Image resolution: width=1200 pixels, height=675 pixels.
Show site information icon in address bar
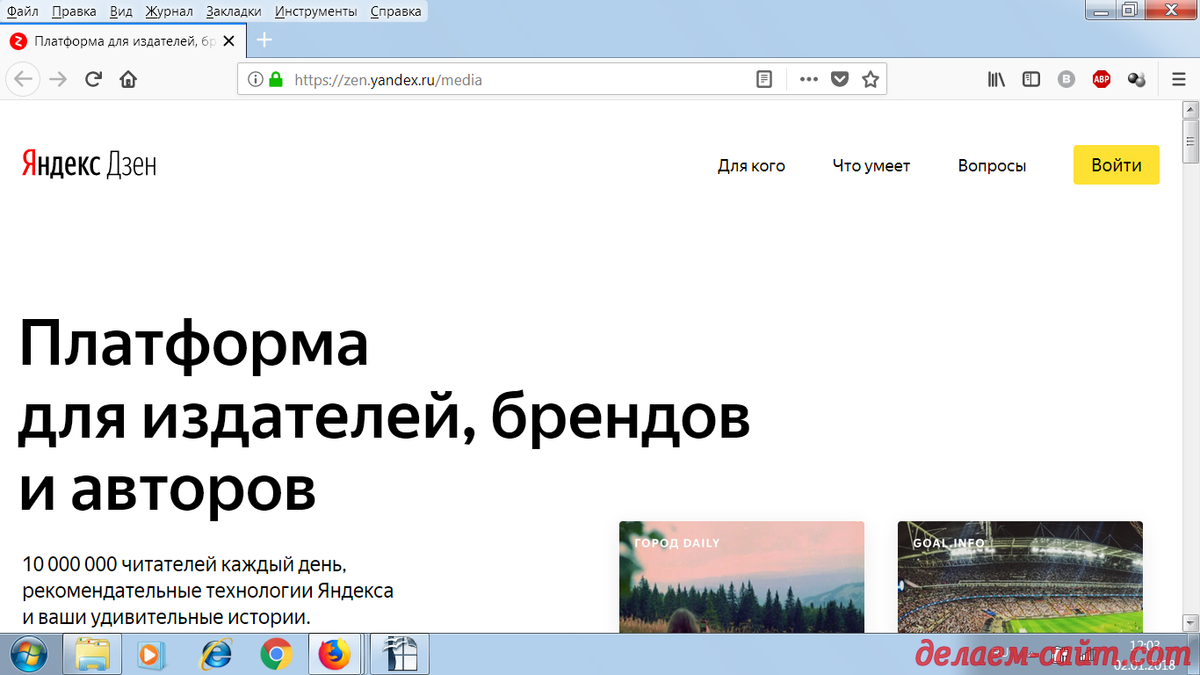254,80
